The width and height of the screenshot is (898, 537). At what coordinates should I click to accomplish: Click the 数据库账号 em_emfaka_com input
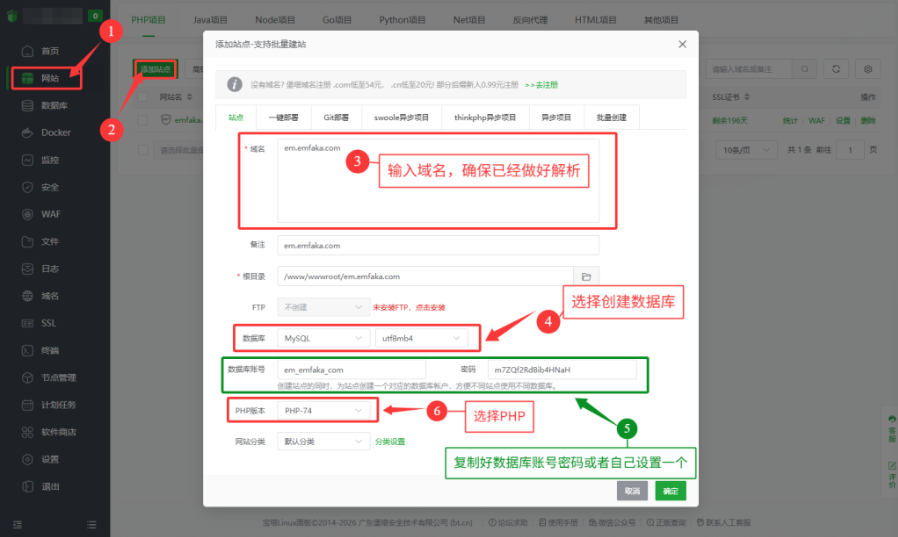pyautogui.click(x=352, y=370)
